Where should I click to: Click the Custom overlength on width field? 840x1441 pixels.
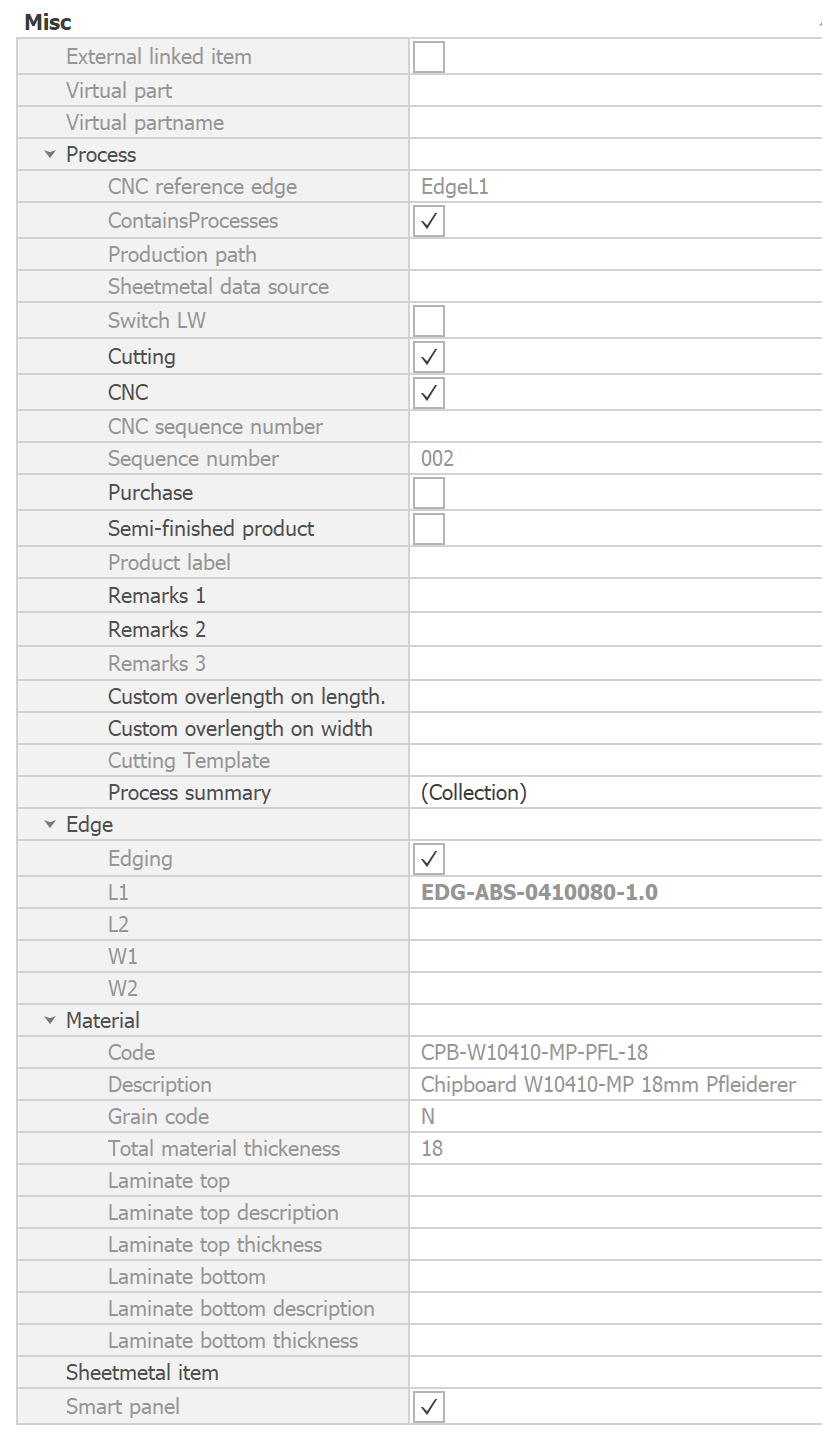click(x=614, y=729)
